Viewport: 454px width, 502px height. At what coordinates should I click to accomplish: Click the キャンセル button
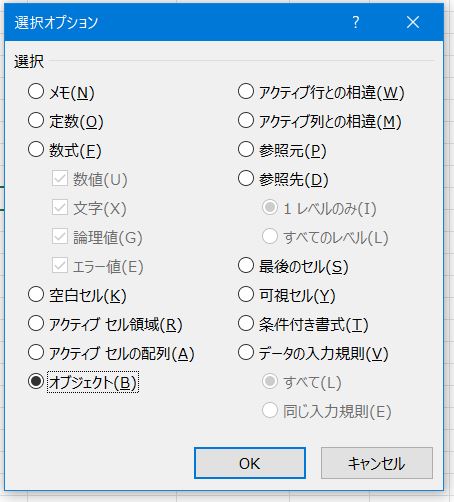pyautogui.click(x=377, y=463)
